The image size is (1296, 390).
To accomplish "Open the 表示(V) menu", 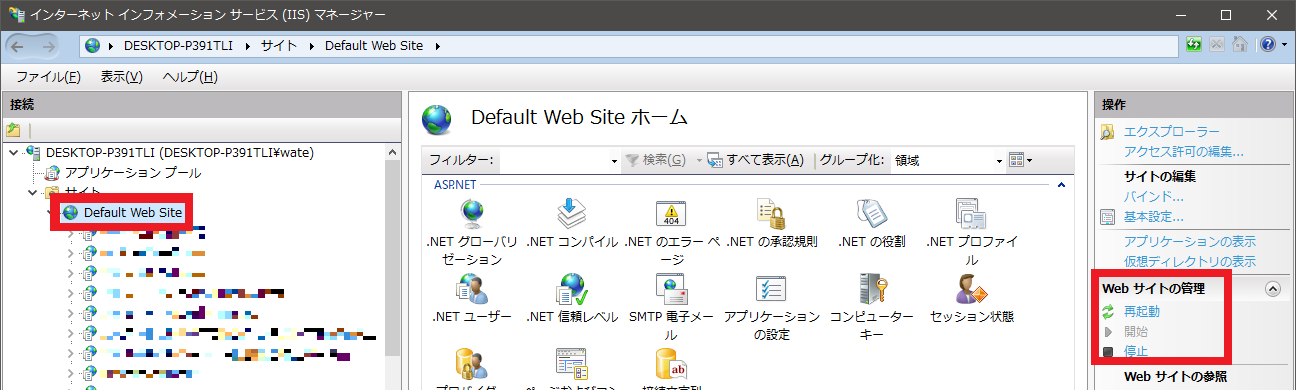I will [122, 77].
